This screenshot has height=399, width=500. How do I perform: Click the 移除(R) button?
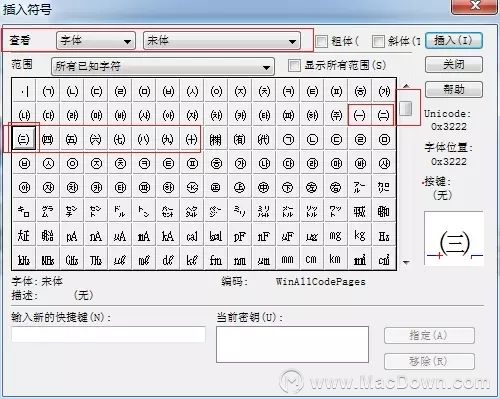click(429, 361)
